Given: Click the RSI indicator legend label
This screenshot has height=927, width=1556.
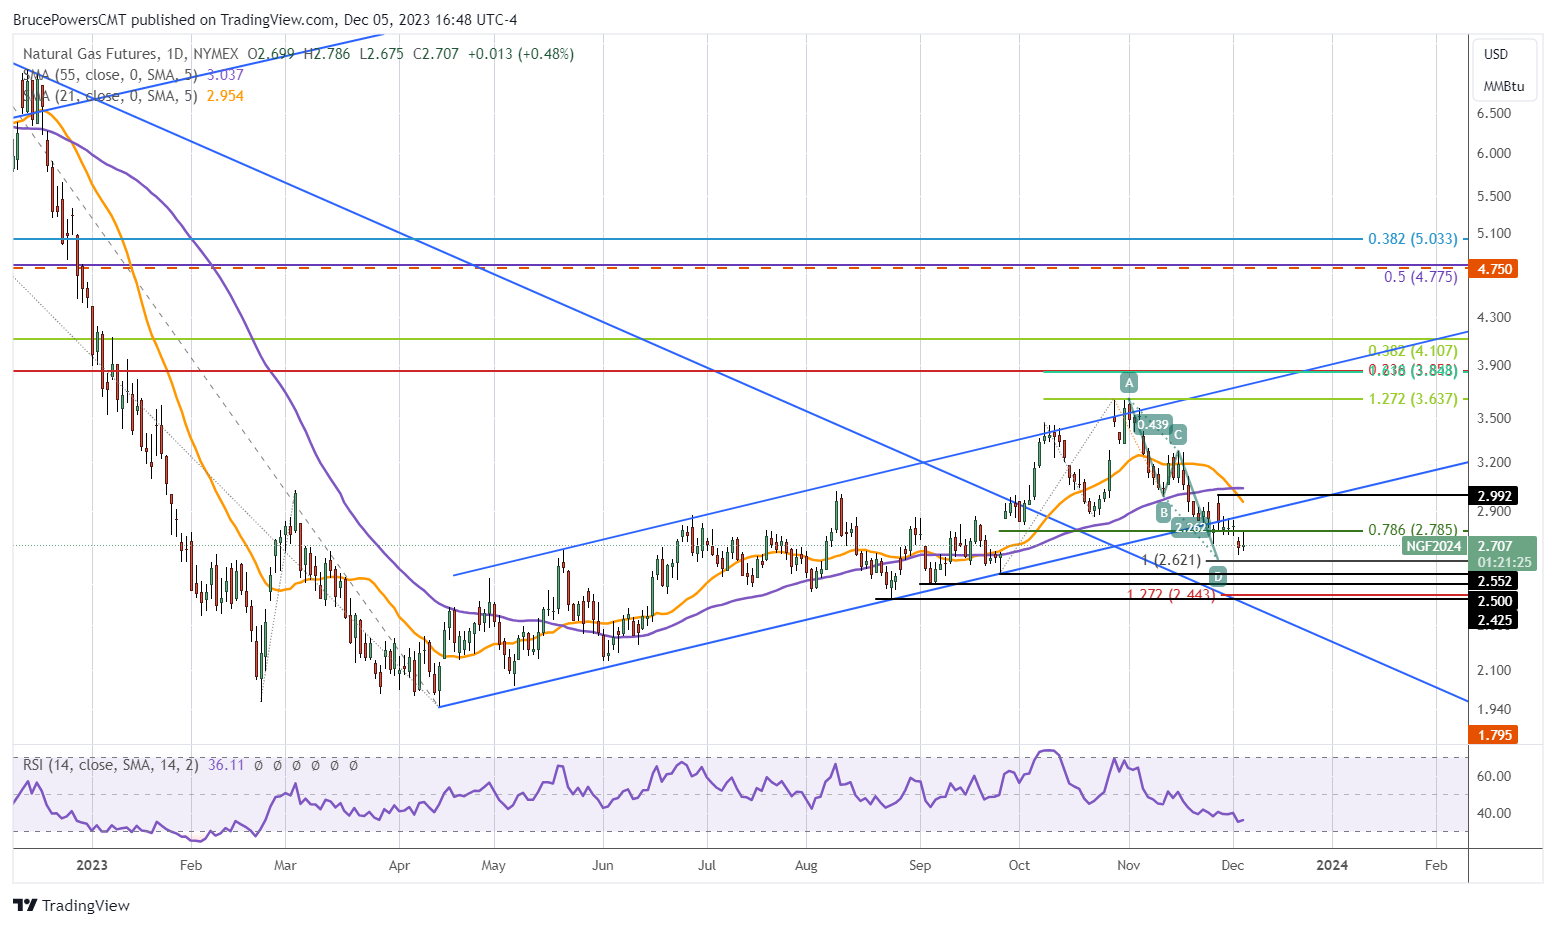Looking at the screenshot, I should (111, 765).
